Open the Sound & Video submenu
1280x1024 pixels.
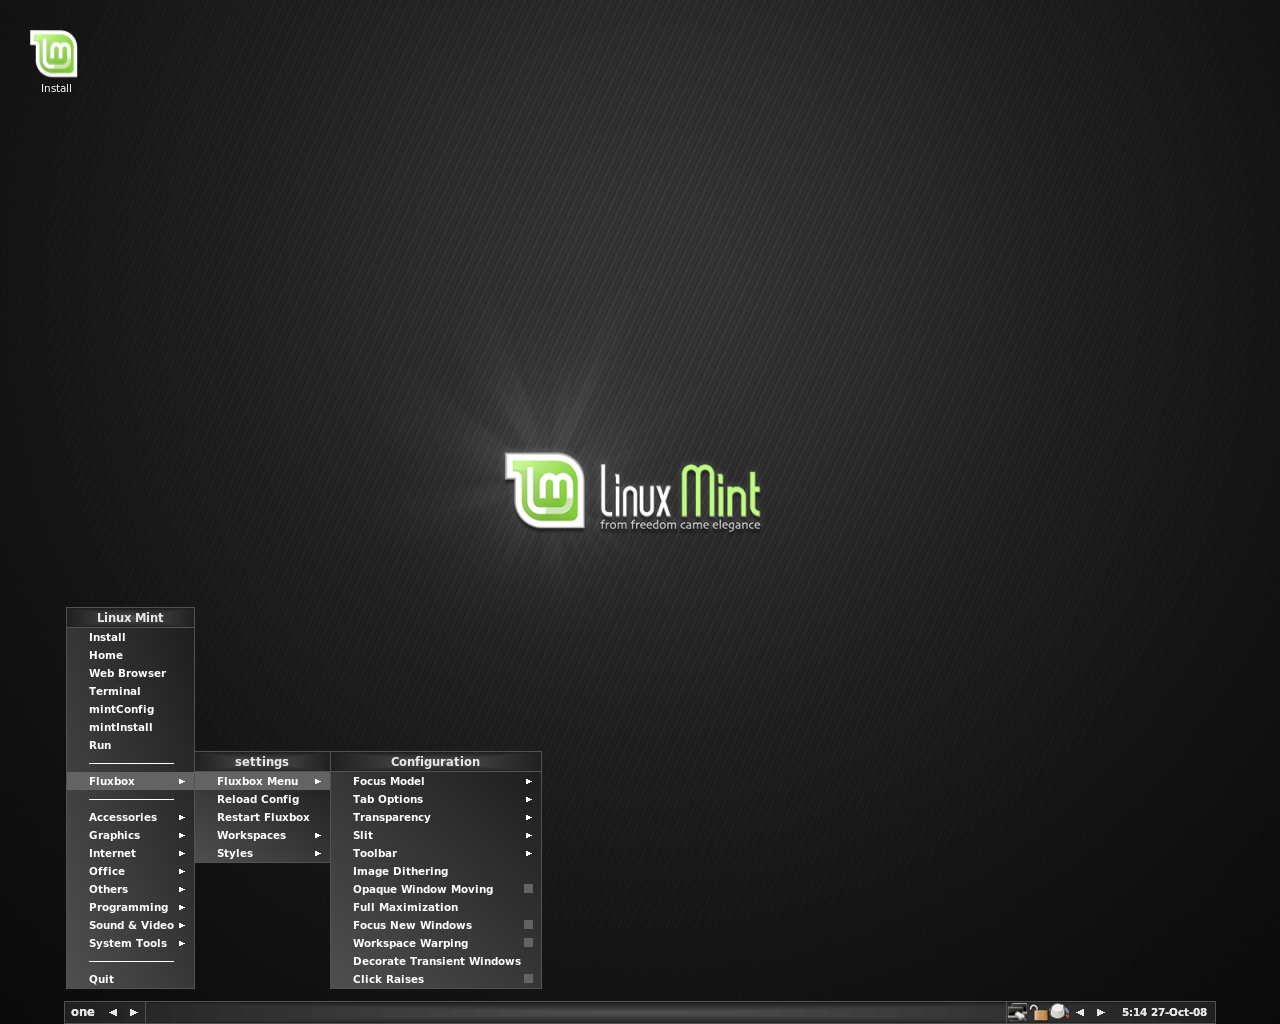coord(130,925)
